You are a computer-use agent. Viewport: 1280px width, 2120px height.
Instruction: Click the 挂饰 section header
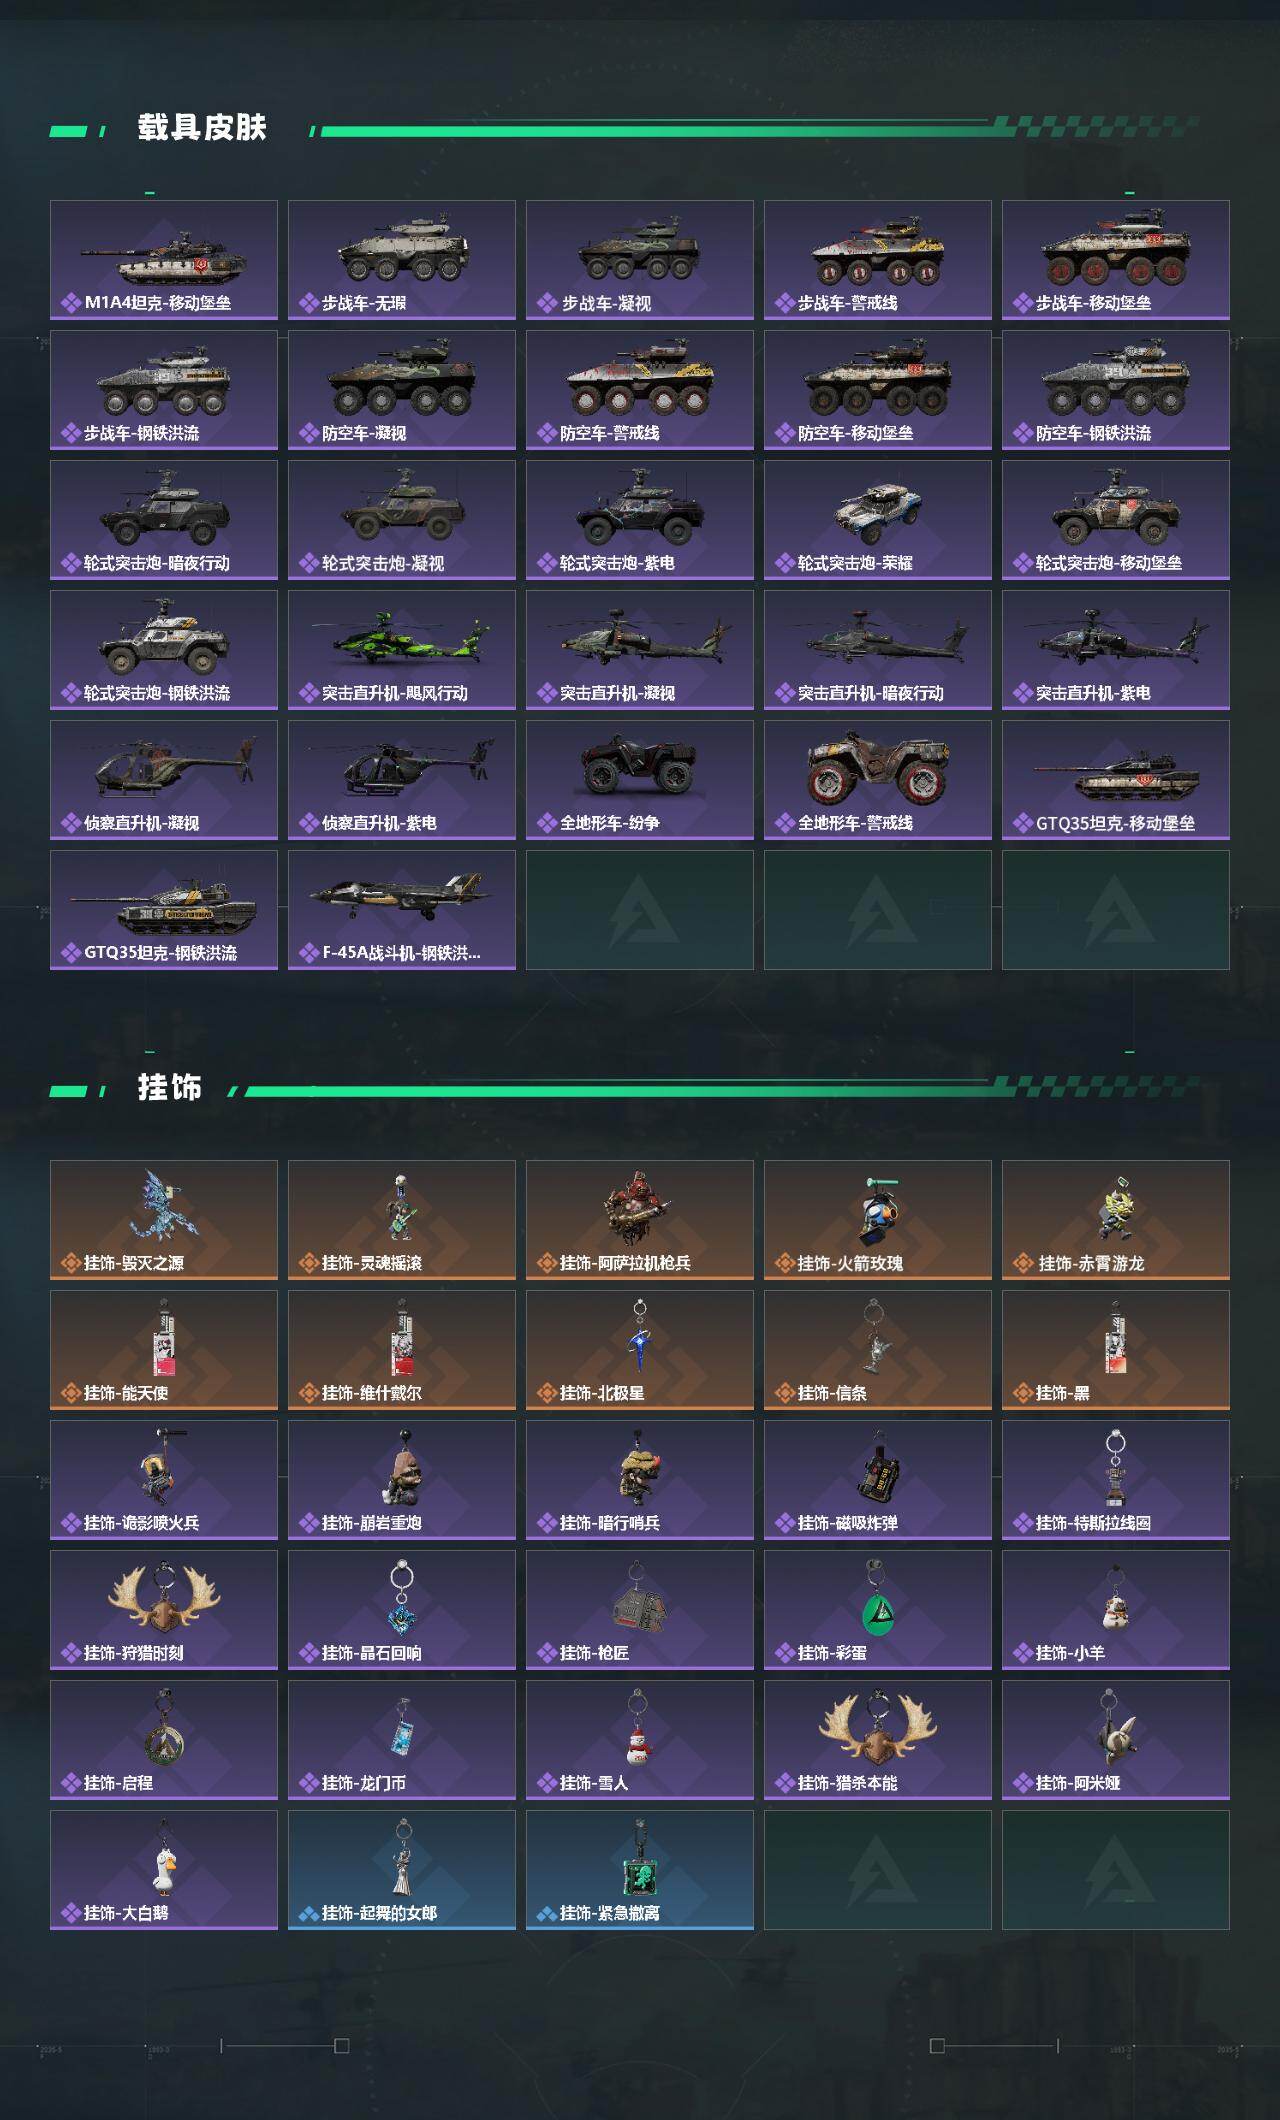click(170, 1088)
